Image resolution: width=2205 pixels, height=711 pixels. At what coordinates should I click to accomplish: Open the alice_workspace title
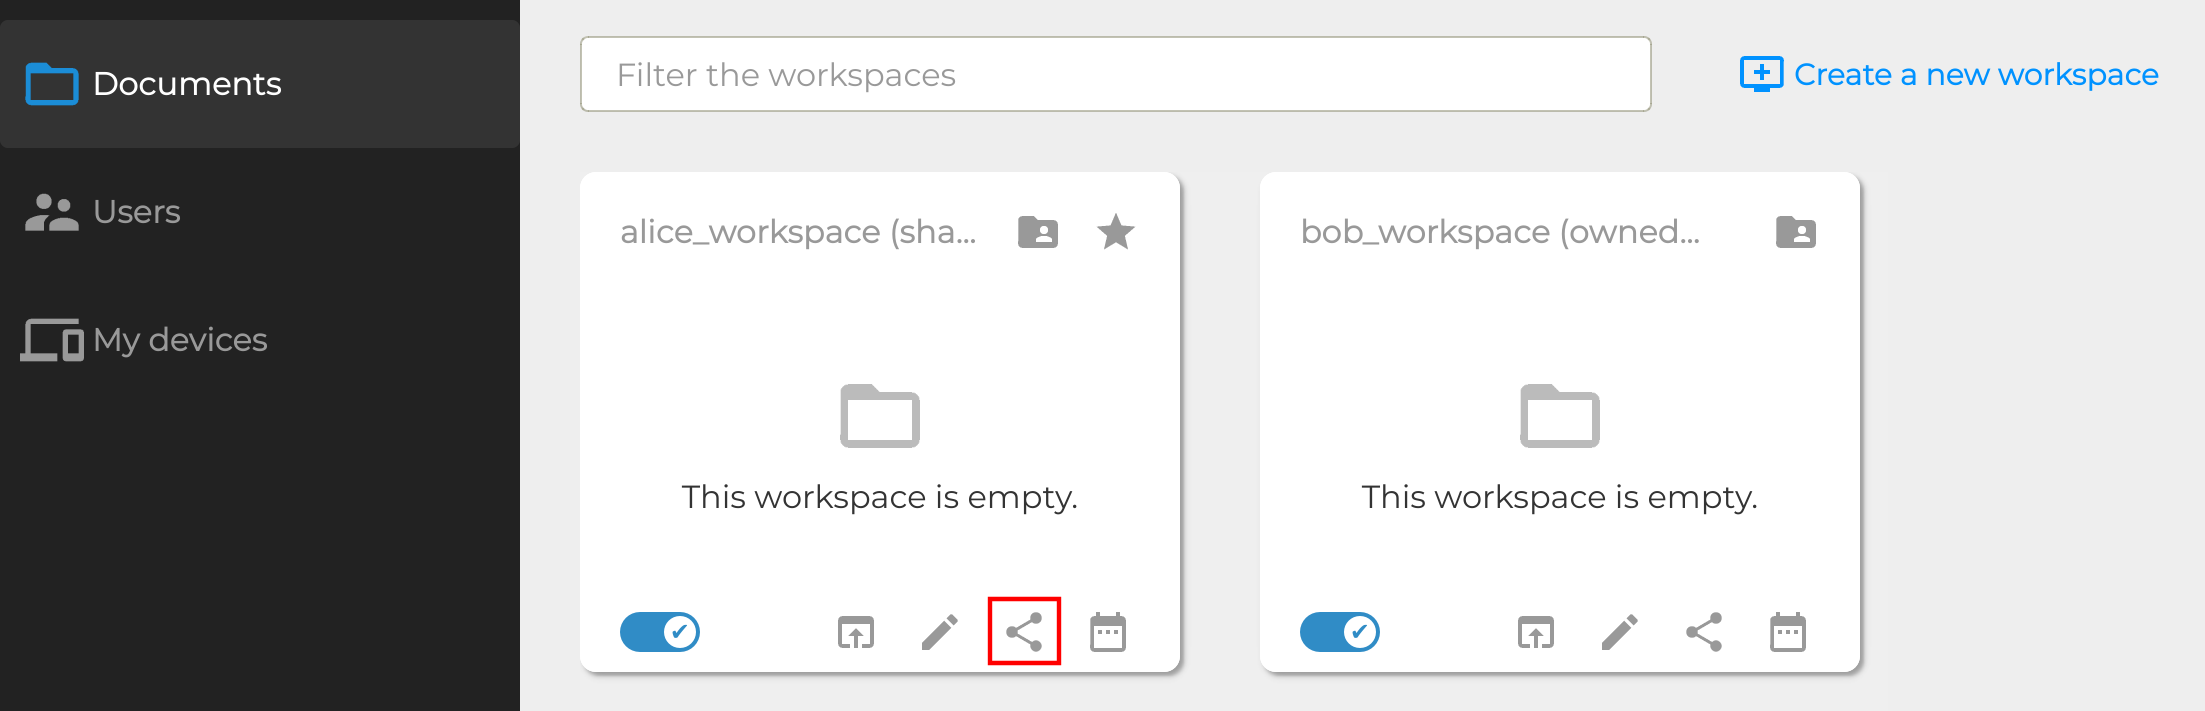point(798,232)
